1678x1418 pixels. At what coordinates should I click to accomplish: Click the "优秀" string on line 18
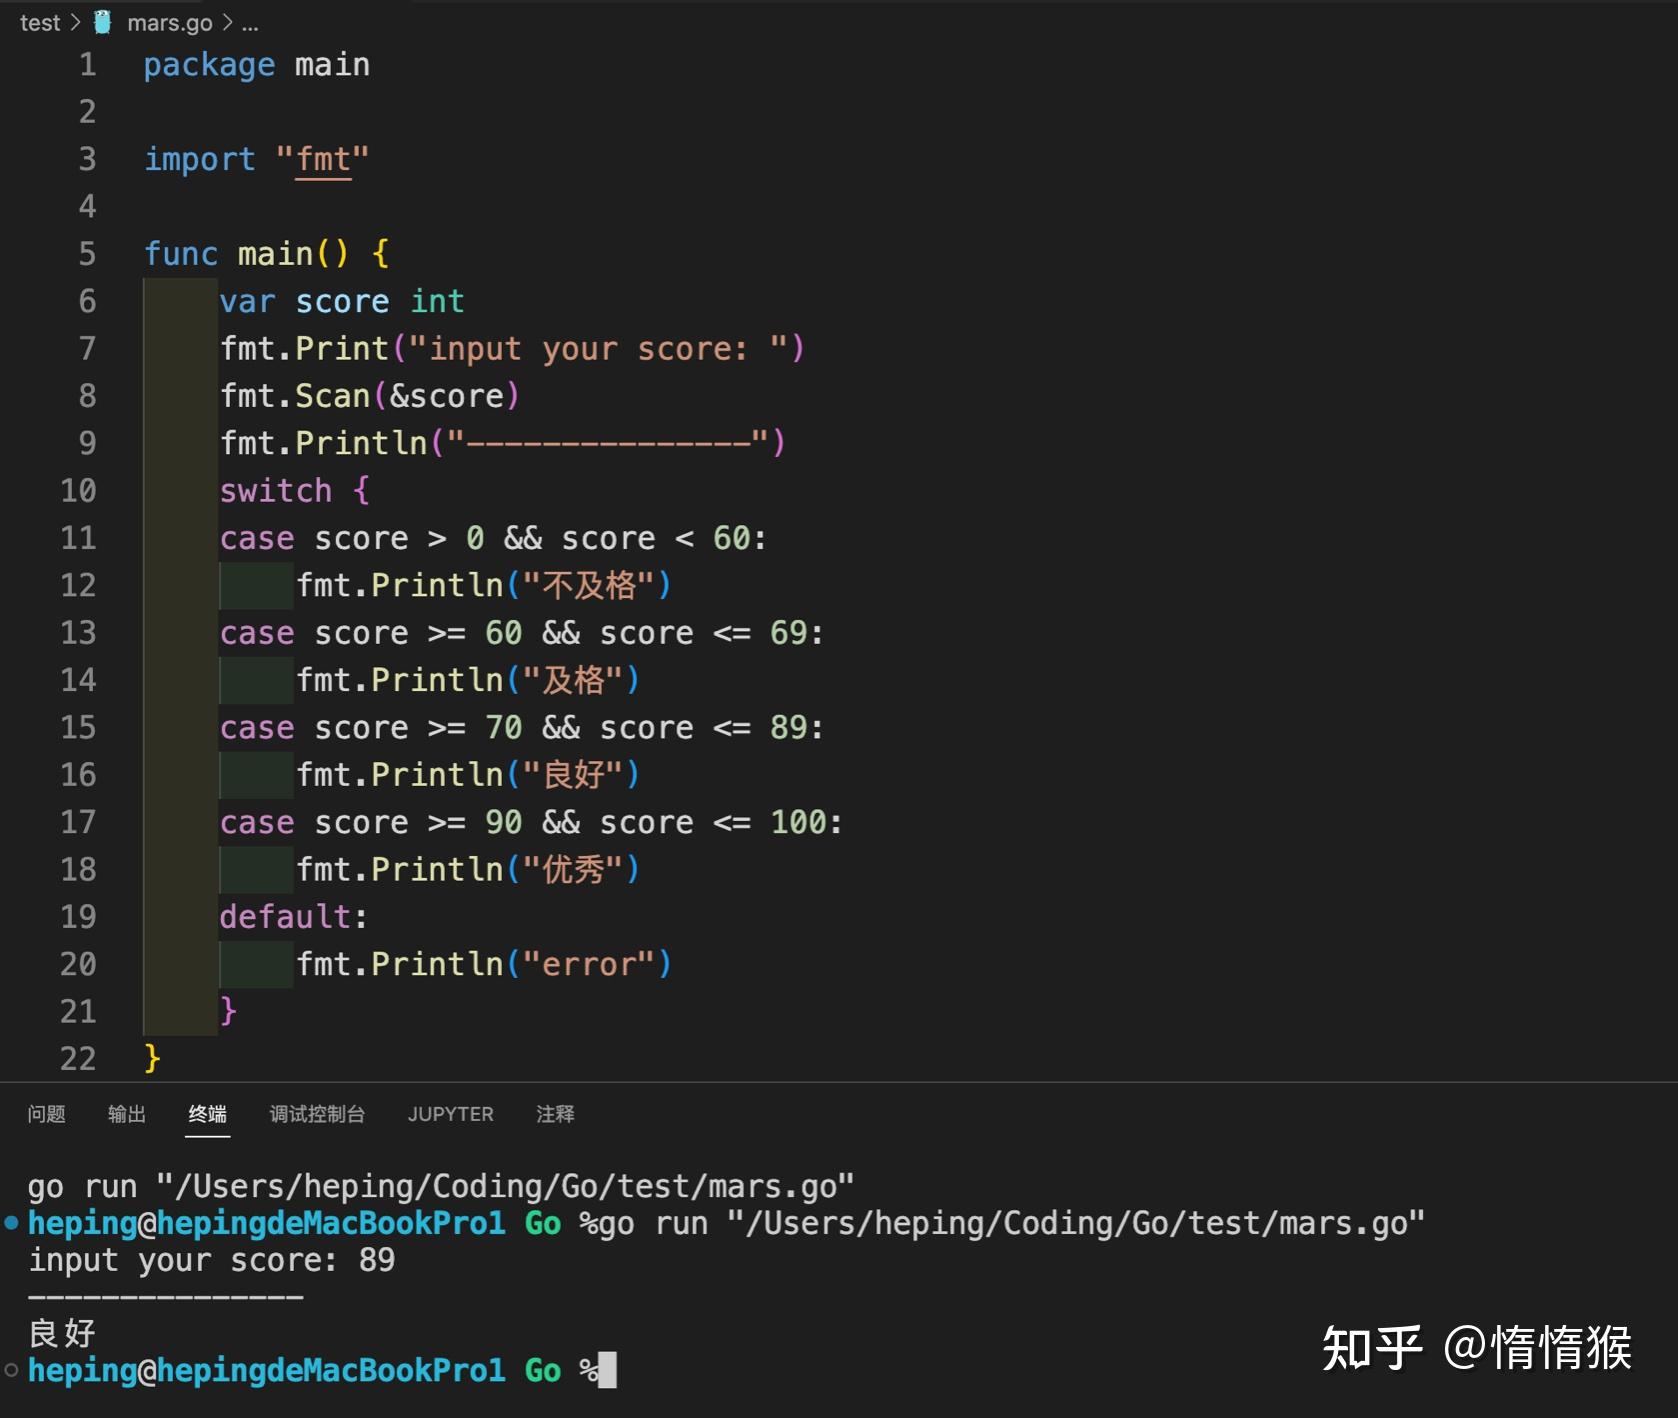pyautogui.click(x=573, y=870)
